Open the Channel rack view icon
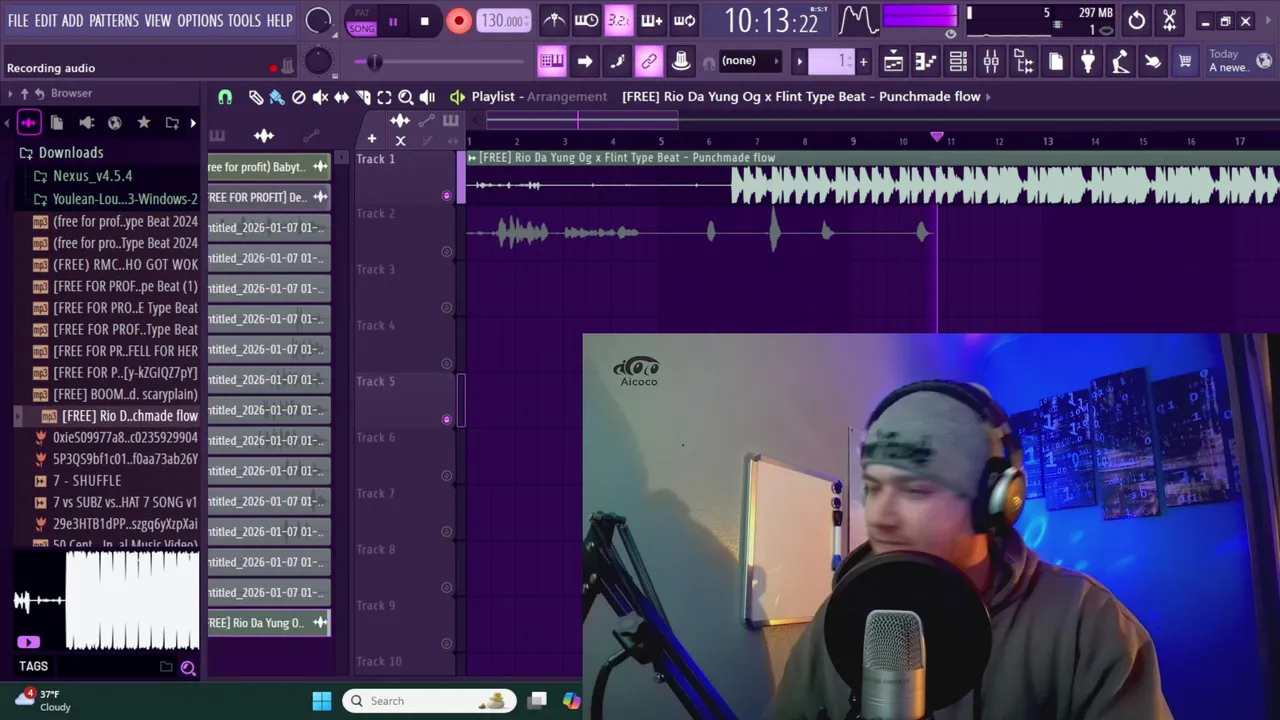1280x720 pixels. click(958, 62)
